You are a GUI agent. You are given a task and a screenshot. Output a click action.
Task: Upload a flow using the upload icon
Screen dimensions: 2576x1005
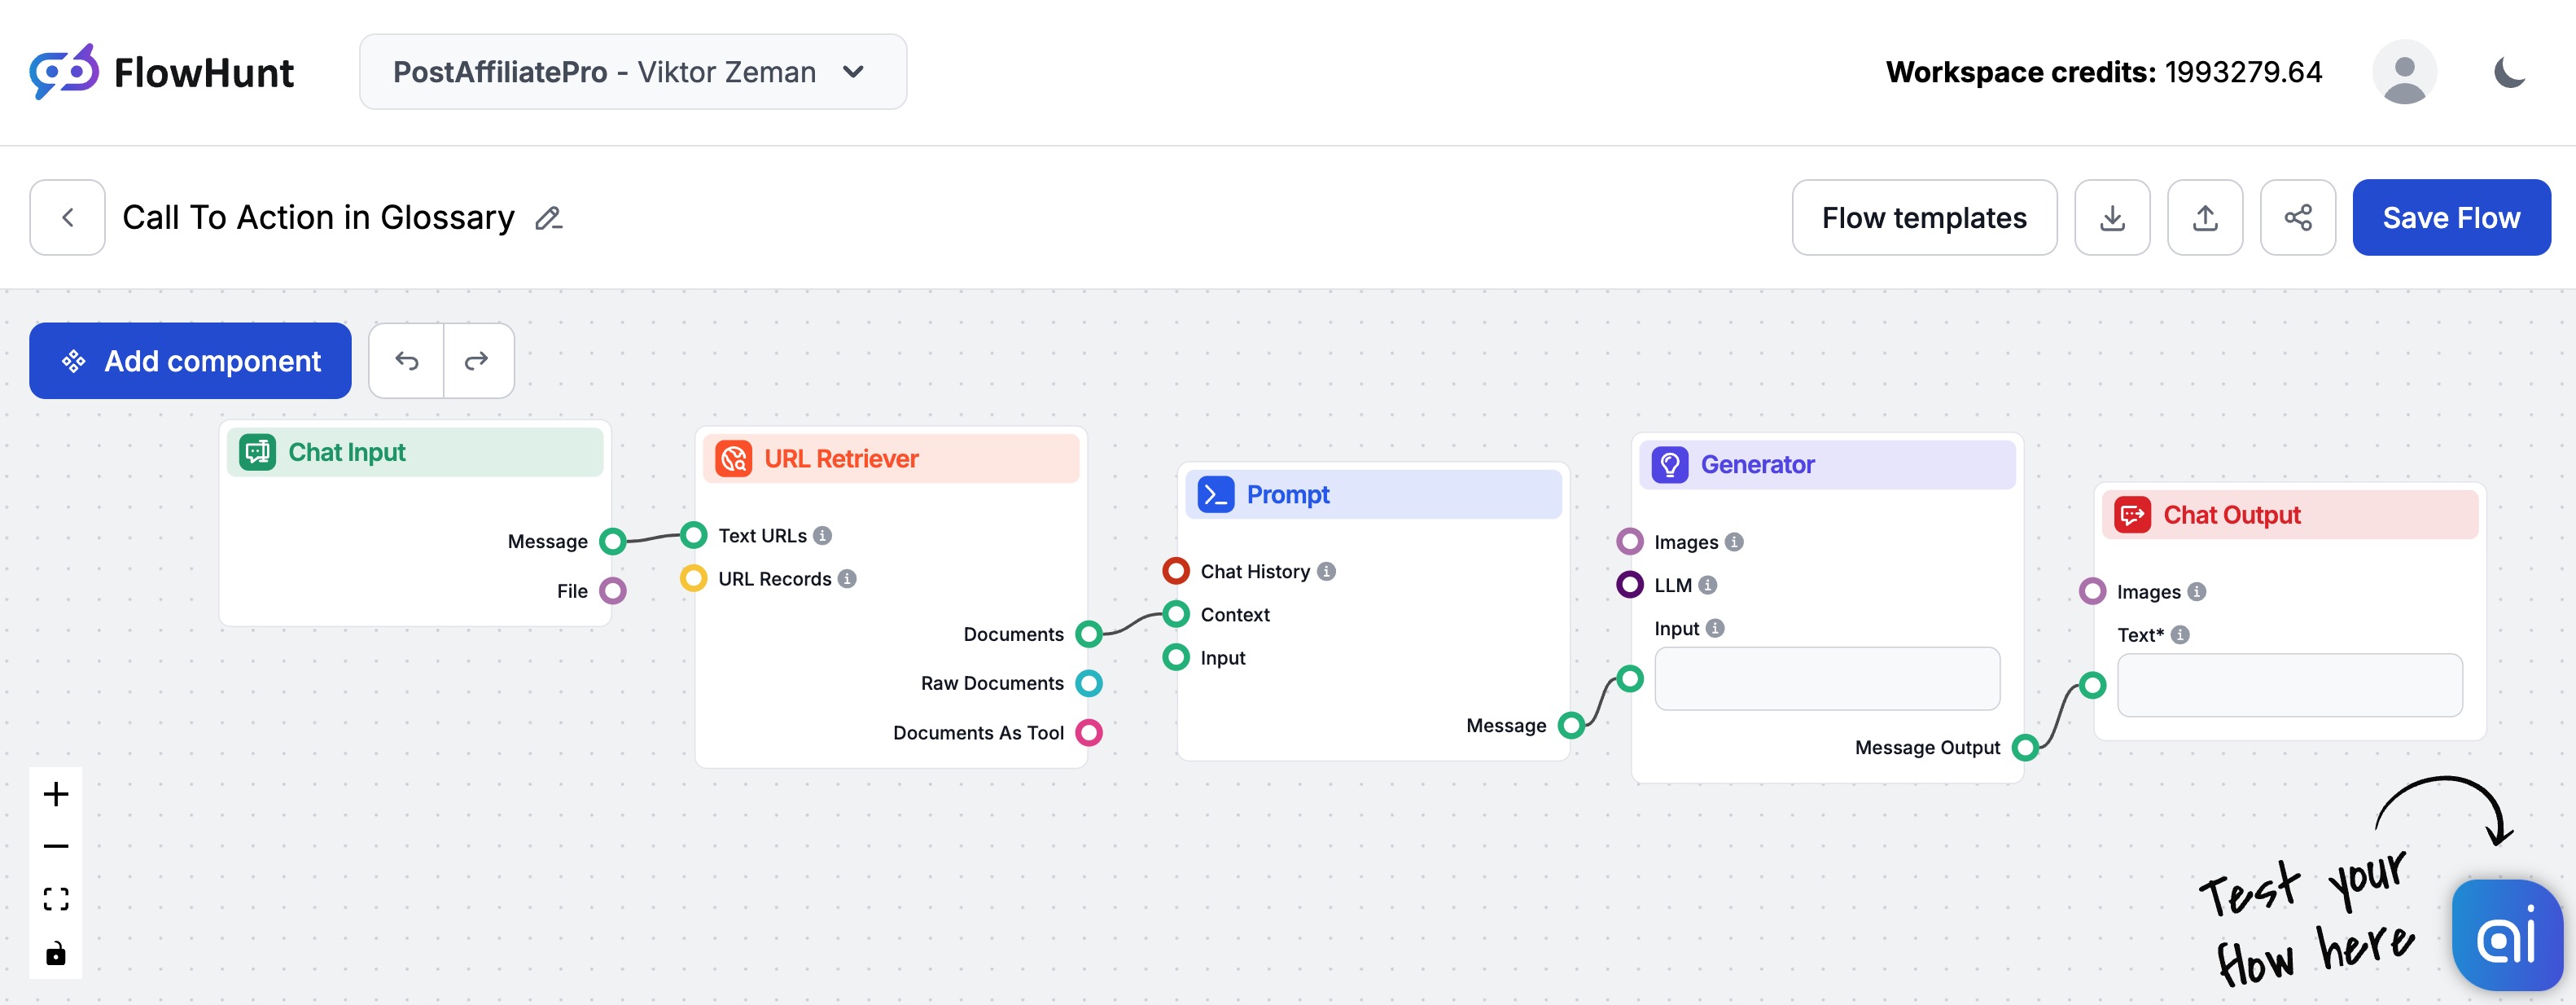tap(2205, 217)
